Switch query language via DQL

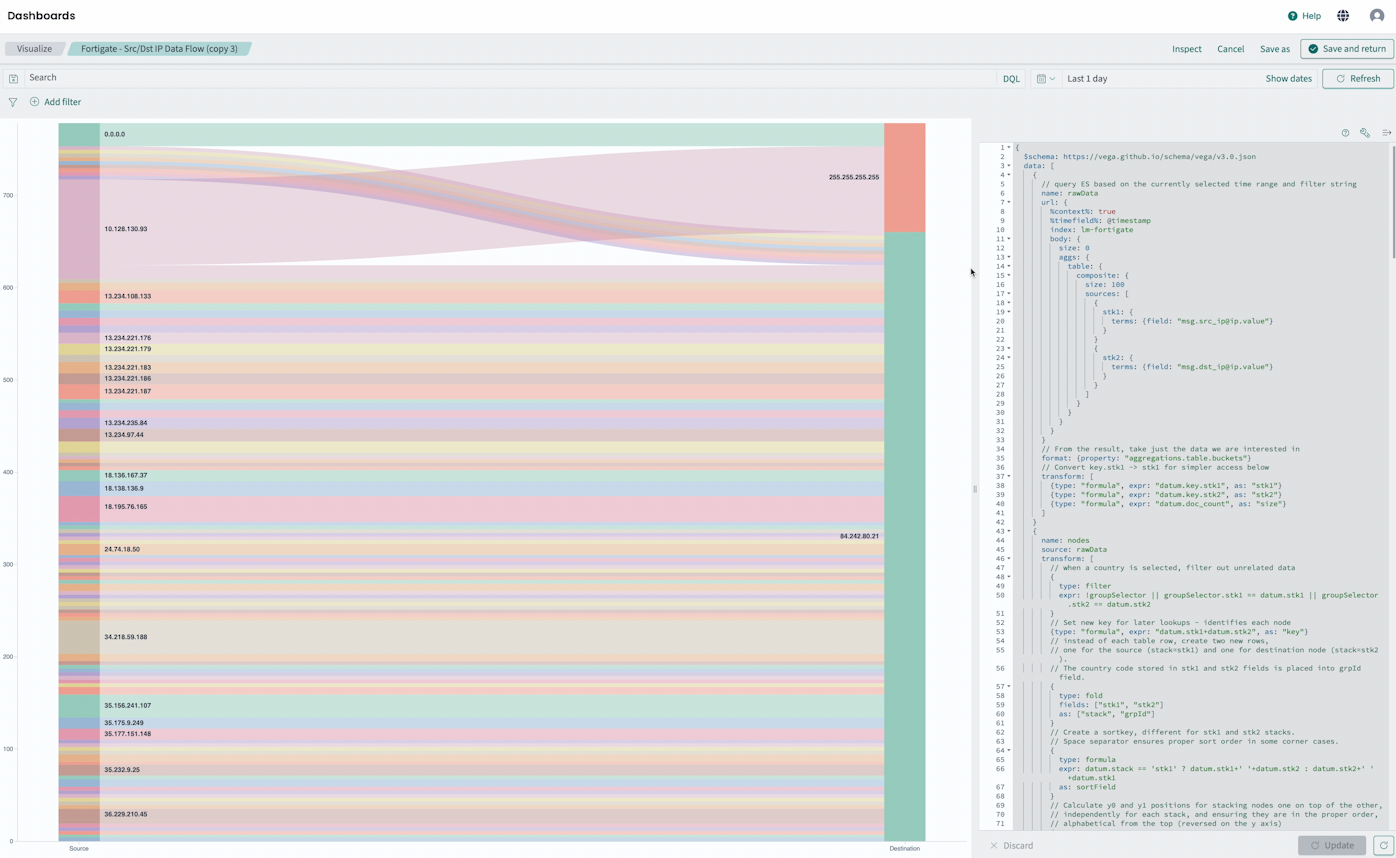(1011, 78)
